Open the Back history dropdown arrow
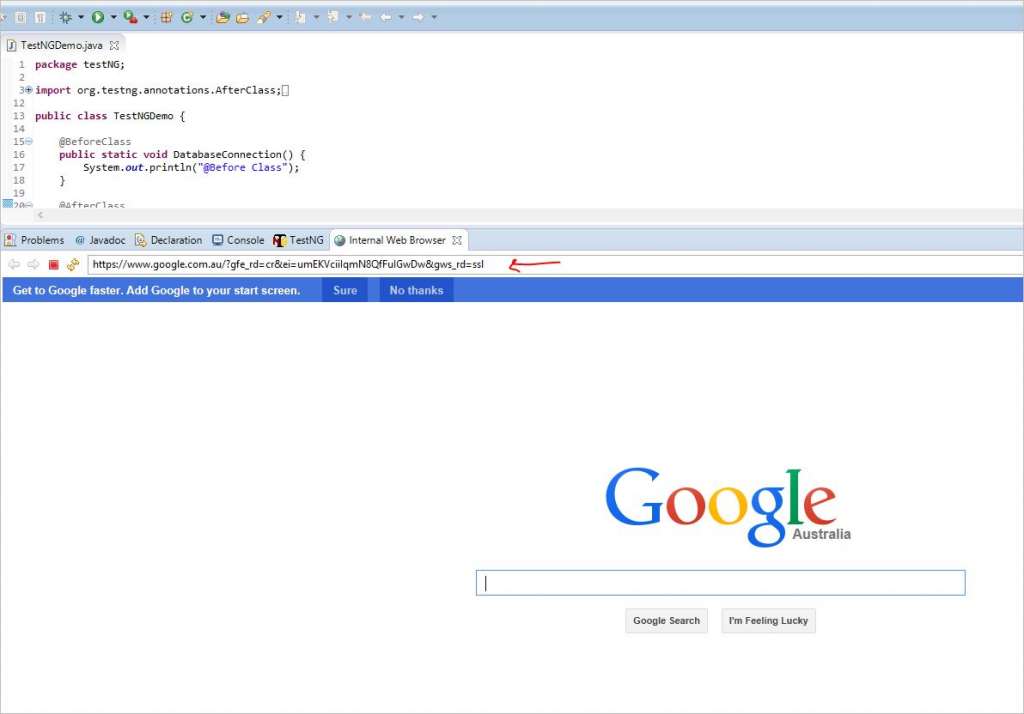Image resolution: width=1024 pixels, height=714 pixels. pyautogui.click(x=401, y=17)
